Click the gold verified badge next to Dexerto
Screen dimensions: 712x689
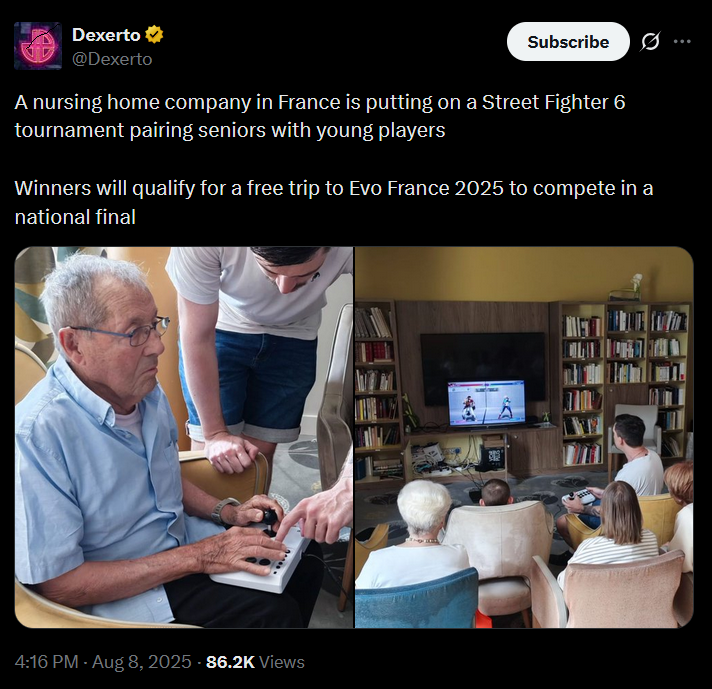pyautogui.click(x=154, y=35)
